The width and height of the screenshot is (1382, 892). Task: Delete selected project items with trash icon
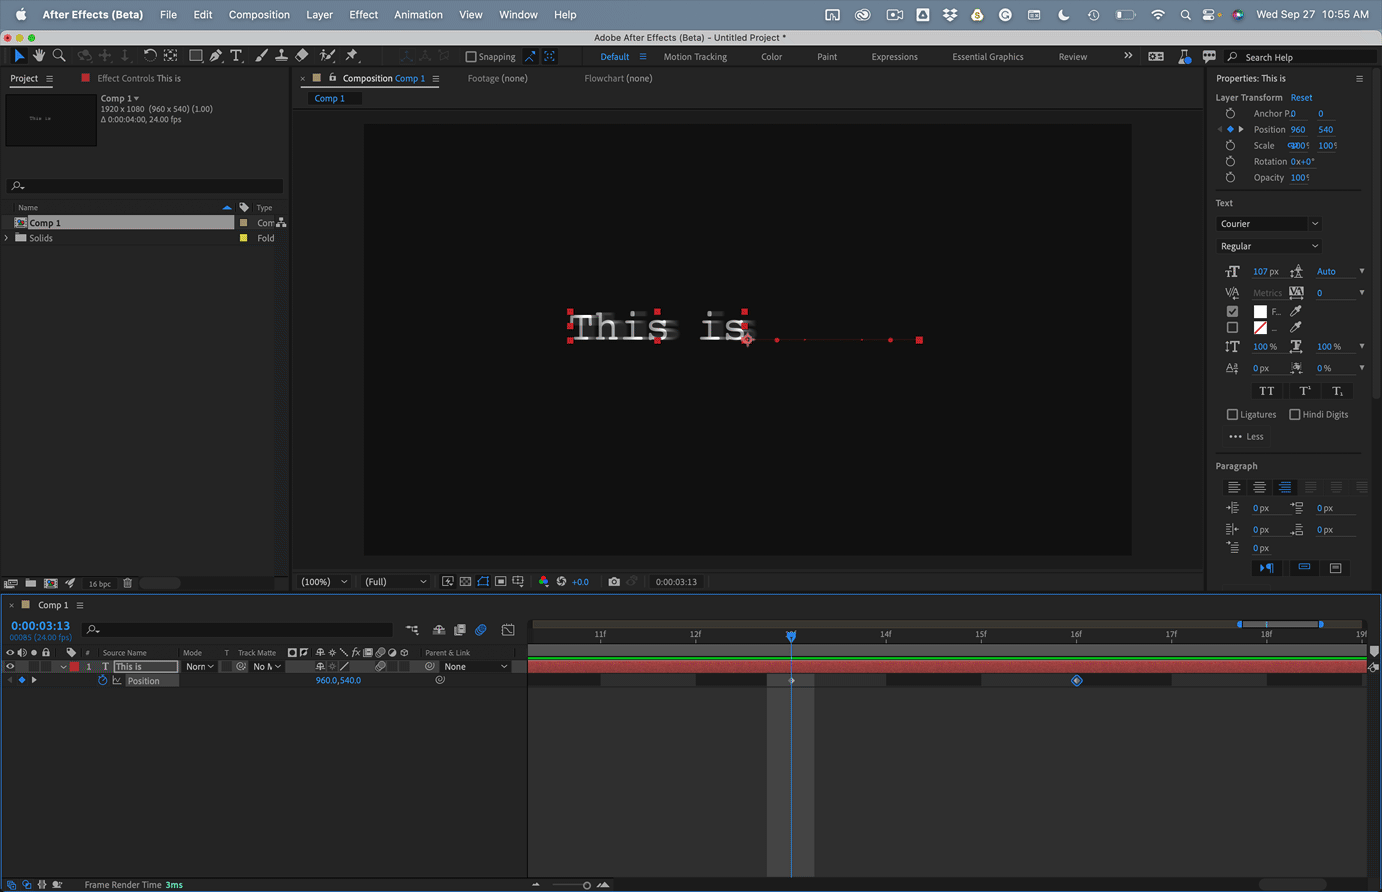127,583
